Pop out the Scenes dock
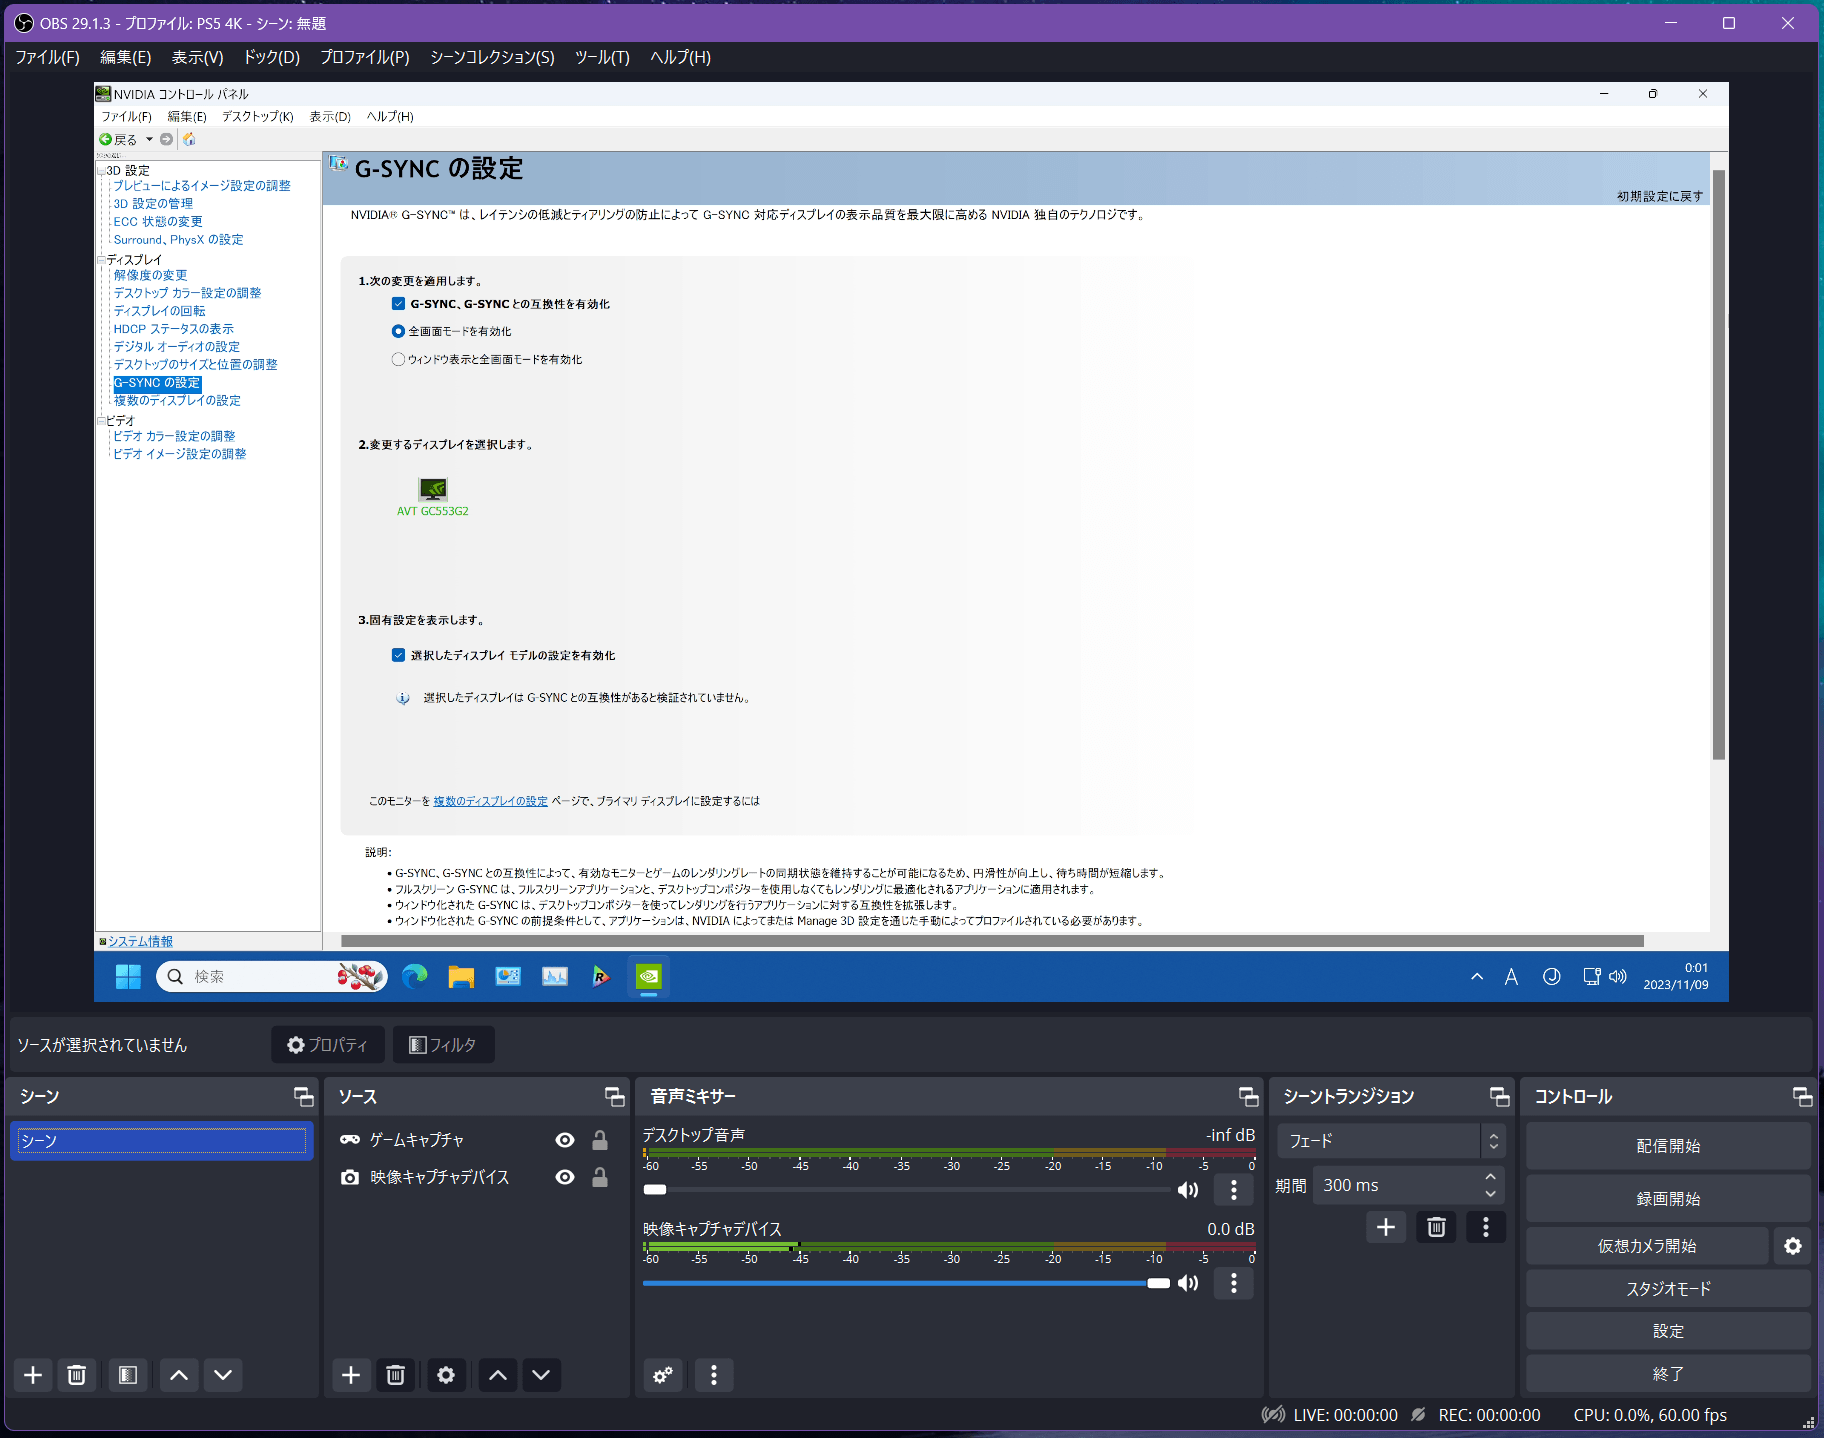1824x1438 pixels. click(x=303, y=1097)
